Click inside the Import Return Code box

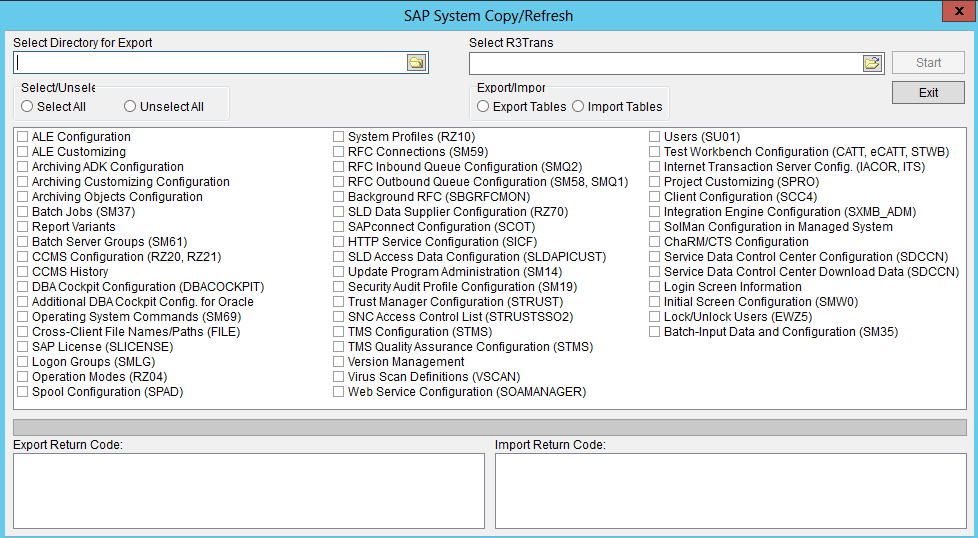(x=730, y=491)
